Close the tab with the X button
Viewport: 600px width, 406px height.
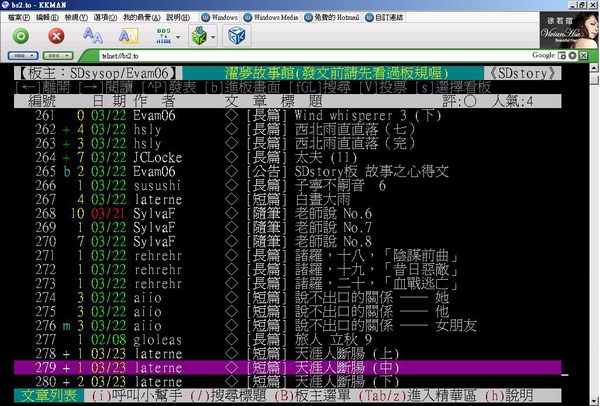tap(583, 56)
